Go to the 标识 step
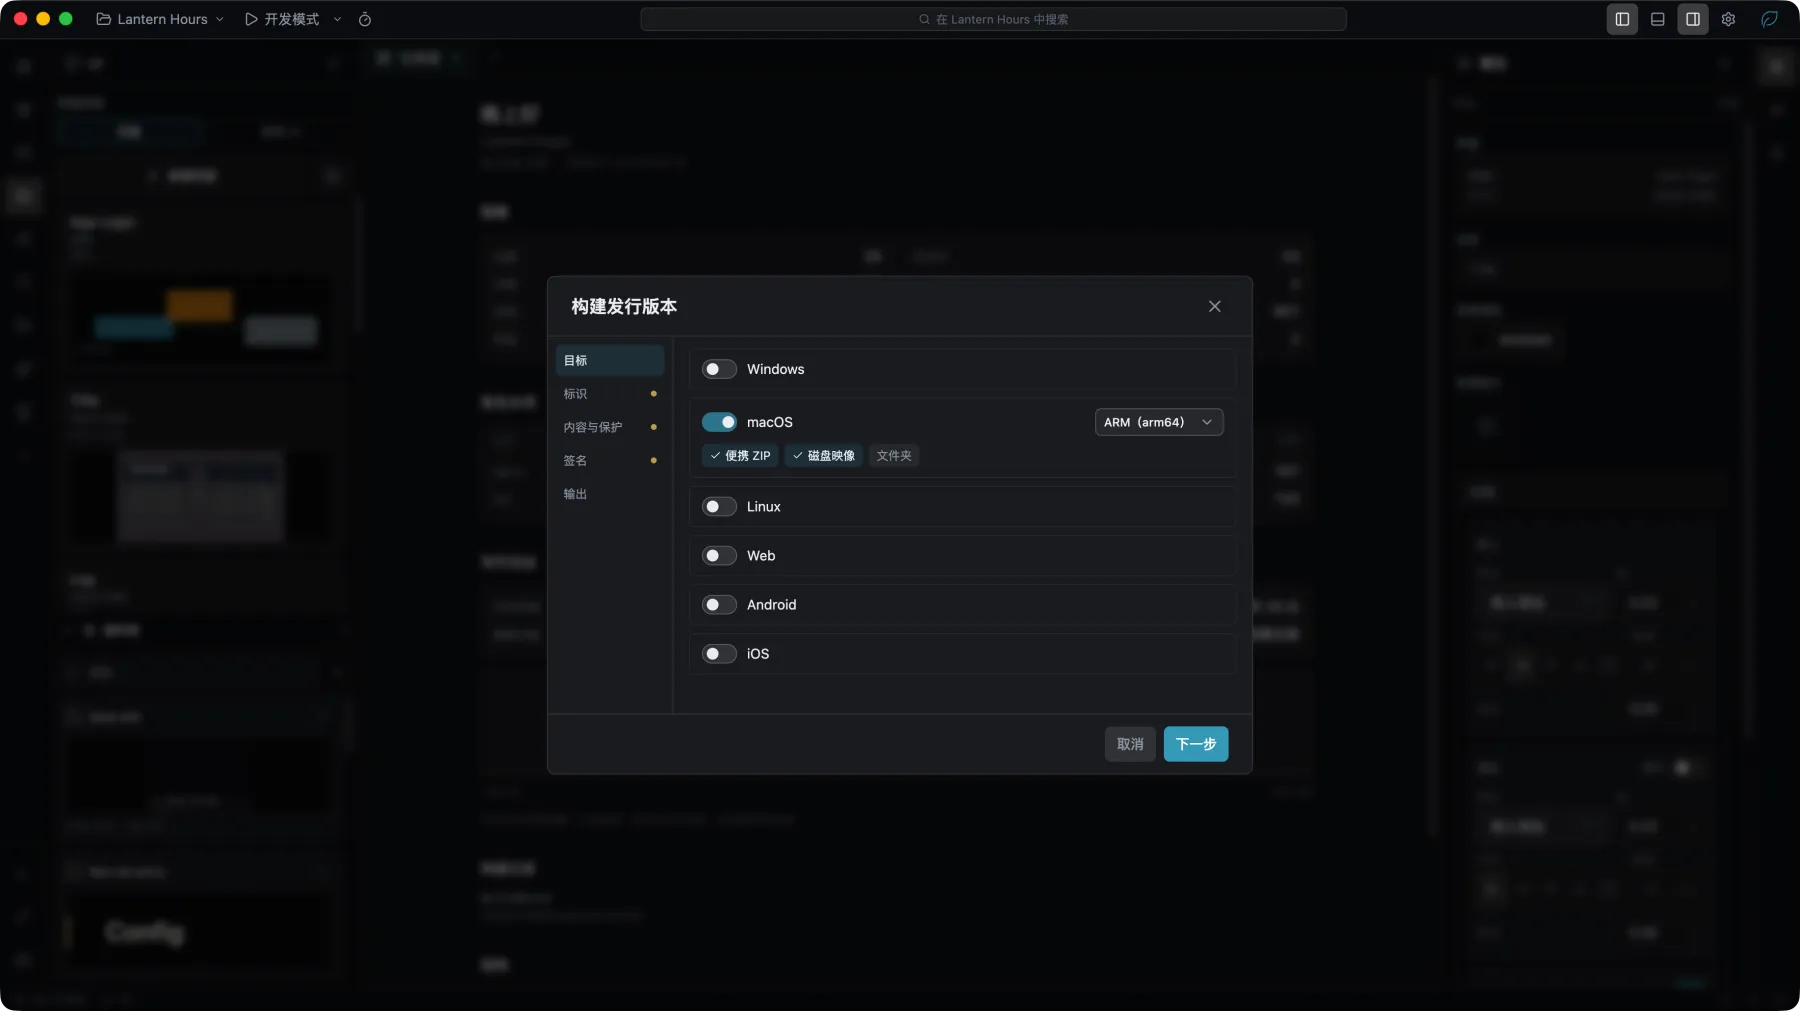Screen dimensions: 1800x1011 click(x=610, y=394)
